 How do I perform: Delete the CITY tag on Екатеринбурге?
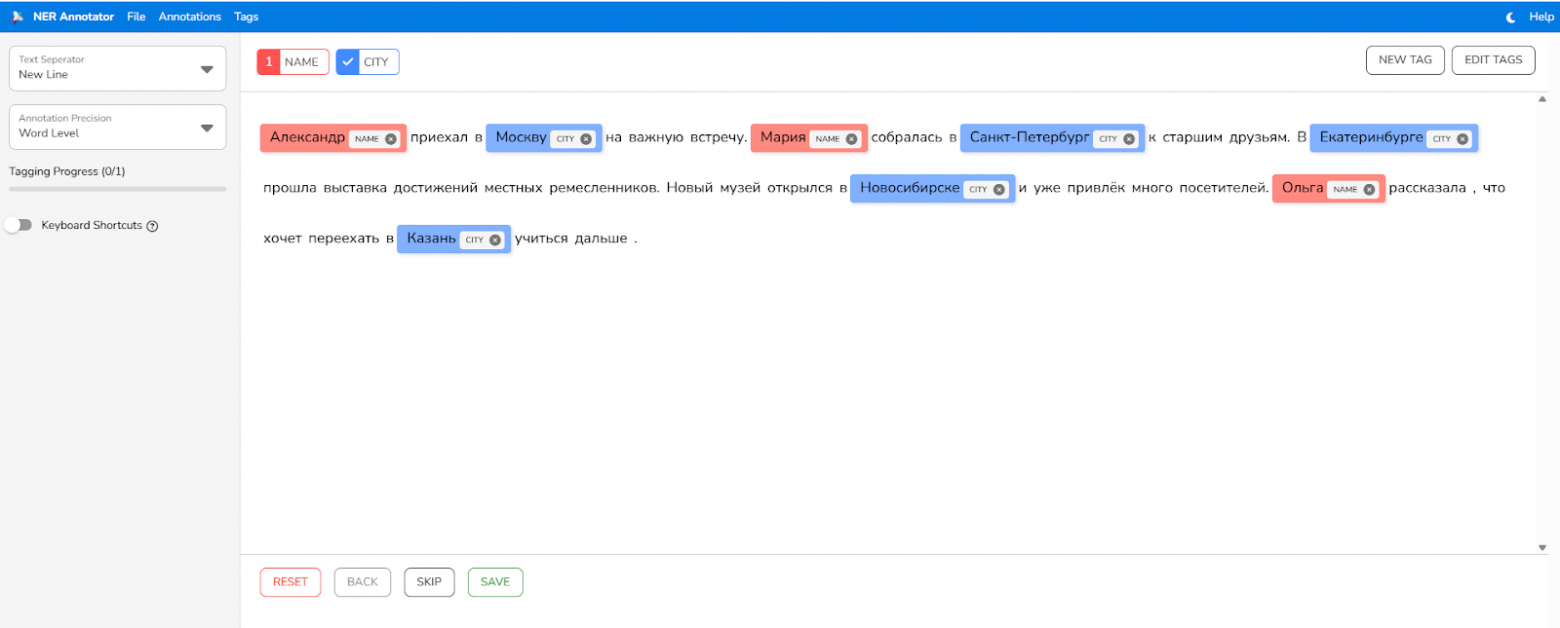coord(1461,139)
